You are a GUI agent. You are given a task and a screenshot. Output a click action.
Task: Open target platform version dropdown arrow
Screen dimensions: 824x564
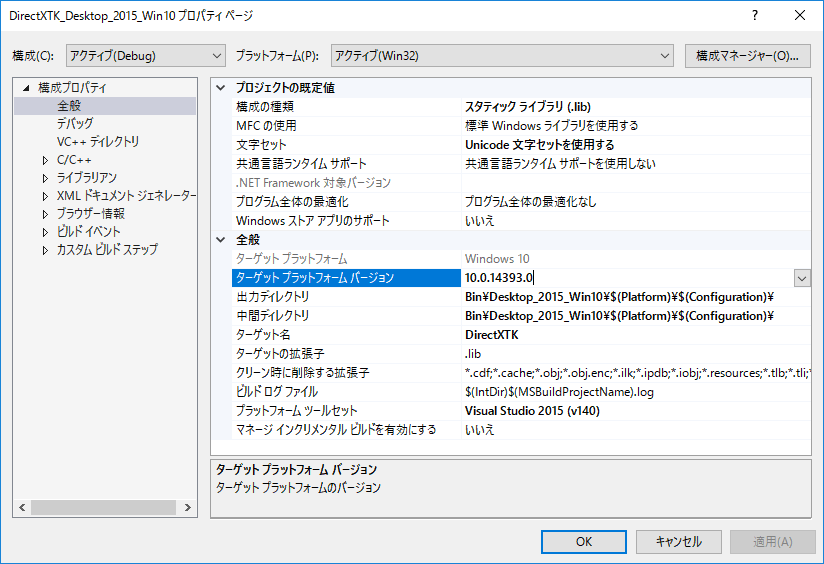802,278
